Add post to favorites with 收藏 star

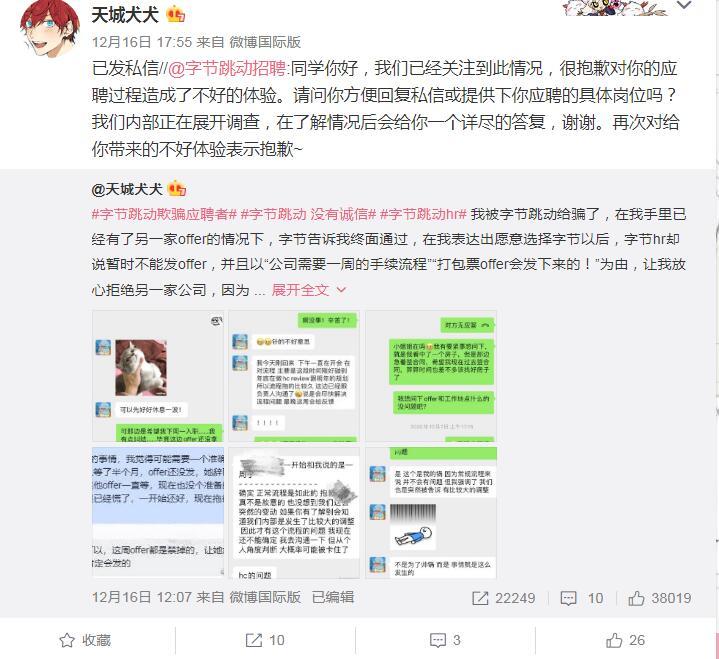[x=85, y=640]
